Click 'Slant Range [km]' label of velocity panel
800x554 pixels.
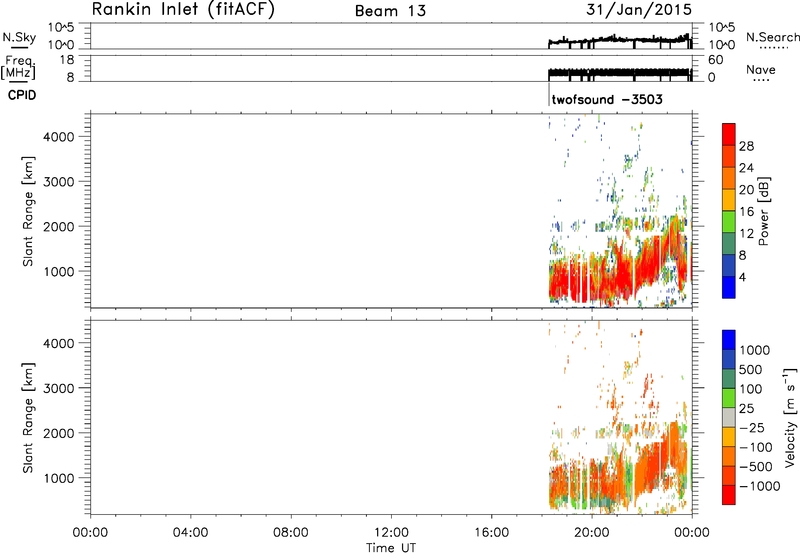[x=28, y=418]
